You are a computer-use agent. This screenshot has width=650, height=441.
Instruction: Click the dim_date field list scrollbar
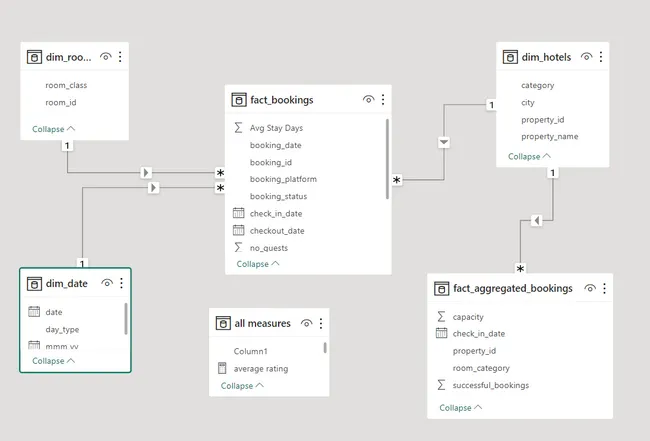[x=126, y=319]
